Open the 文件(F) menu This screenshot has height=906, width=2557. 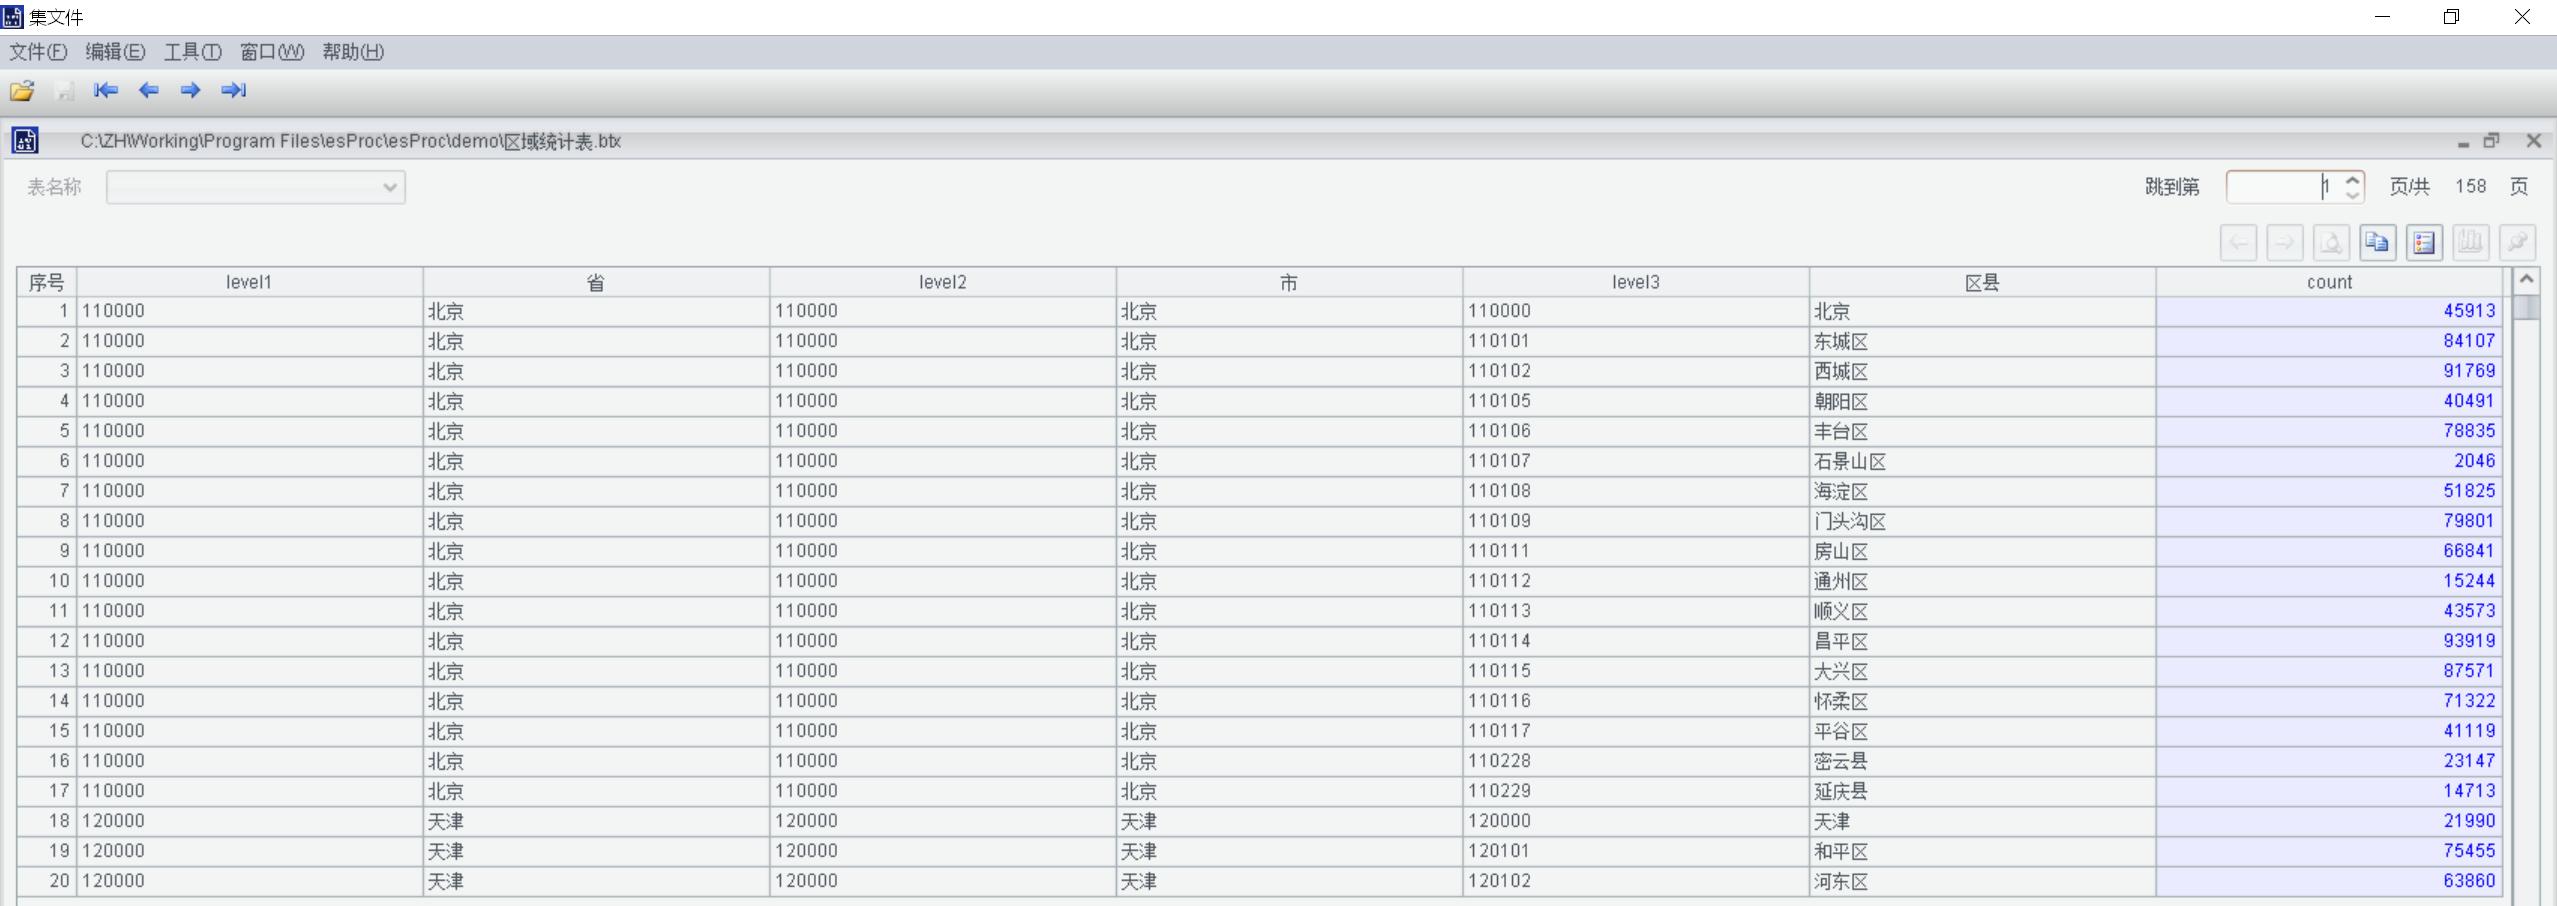tap(38, 52)
